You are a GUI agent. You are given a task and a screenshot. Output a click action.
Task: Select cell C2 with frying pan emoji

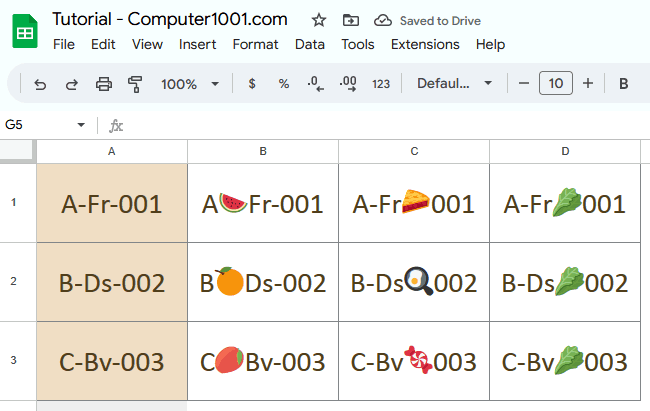coord(414,282)
